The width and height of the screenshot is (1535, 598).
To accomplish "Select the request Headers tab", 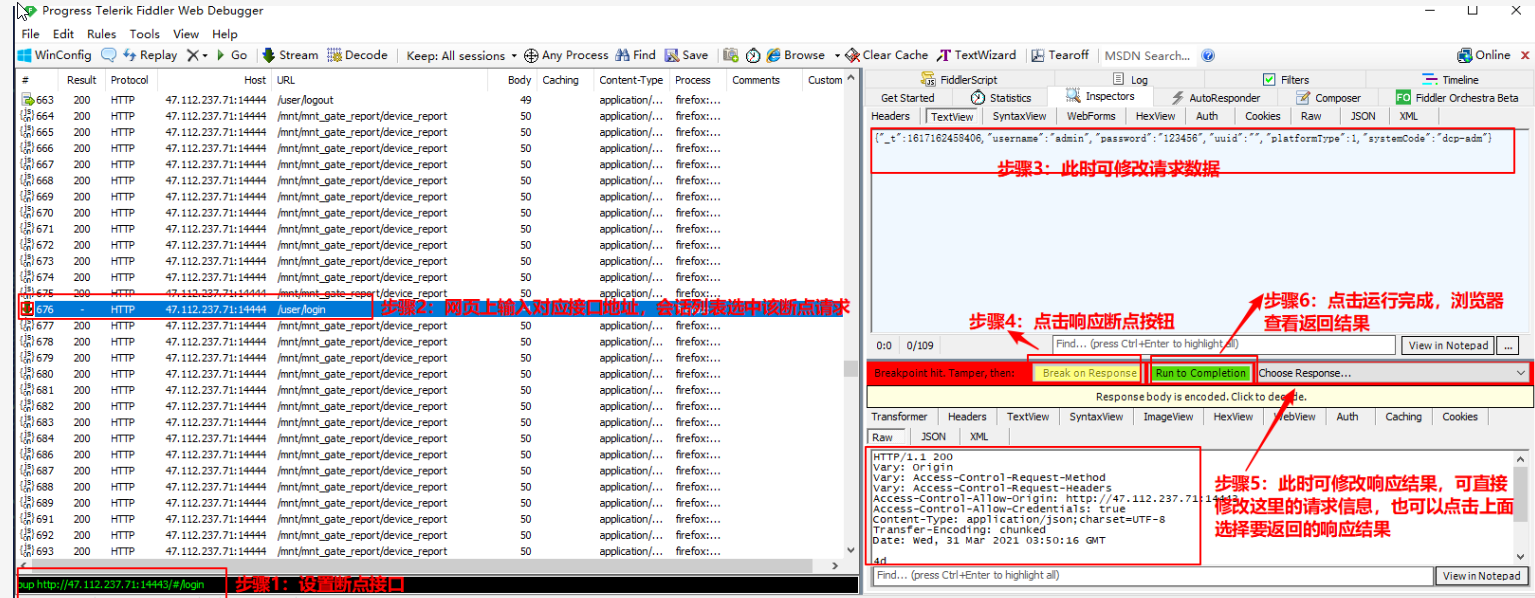I will (891, 116).
